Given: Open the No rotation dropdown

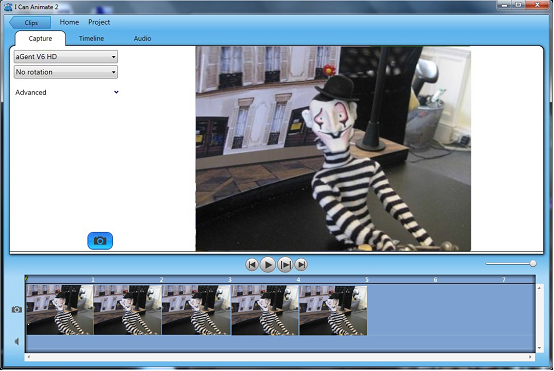Looking at the screenshot, I should pyautogui.click(x=66, y=72).
